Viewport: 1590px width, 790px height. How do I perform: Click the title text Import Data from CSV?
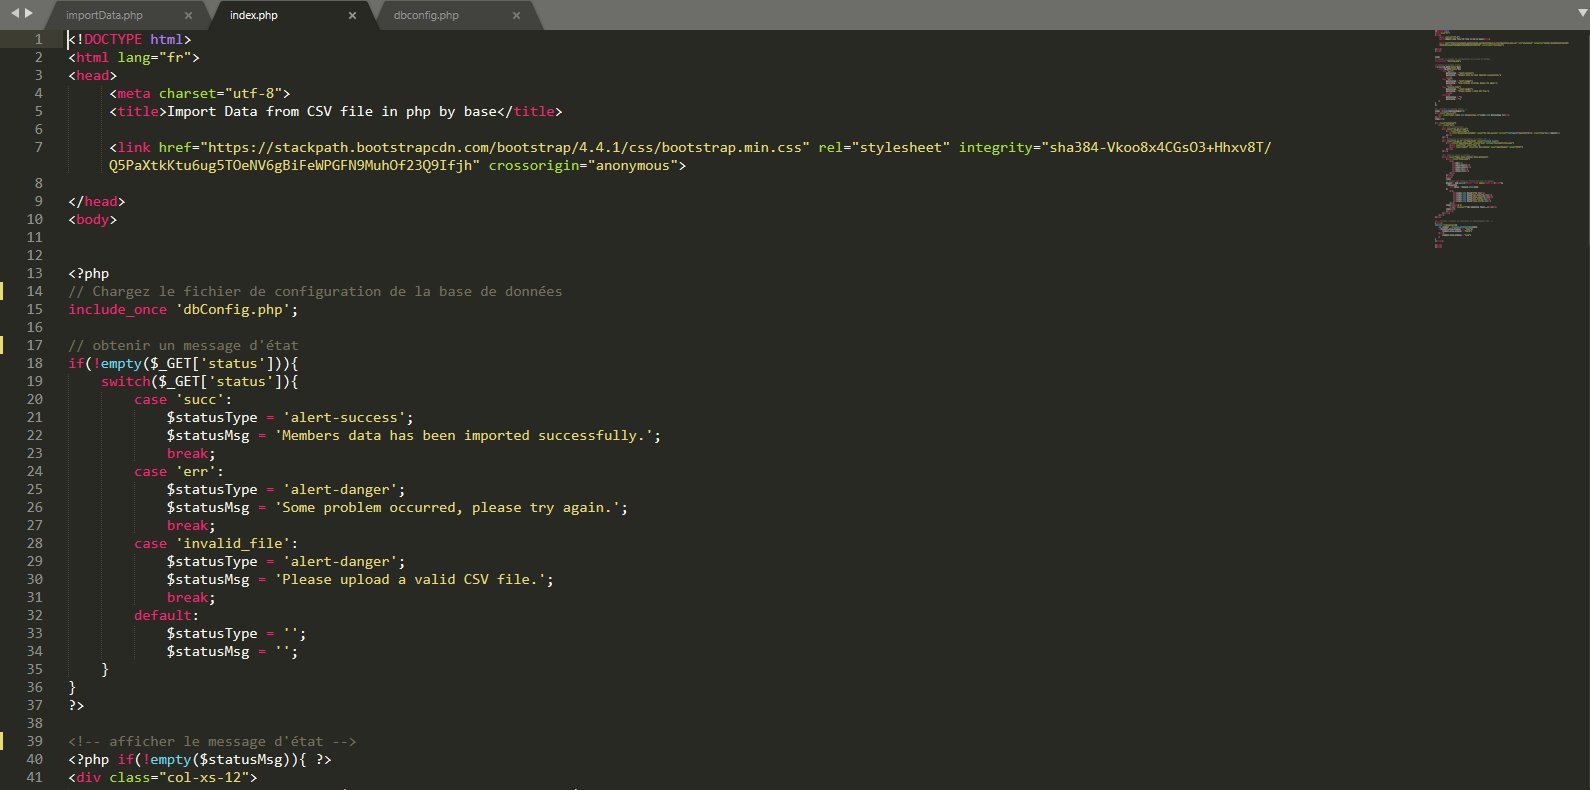331,112
